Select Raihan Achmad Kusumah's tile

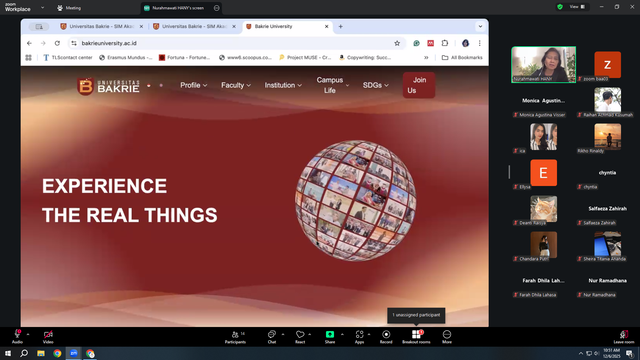[607, 101]
